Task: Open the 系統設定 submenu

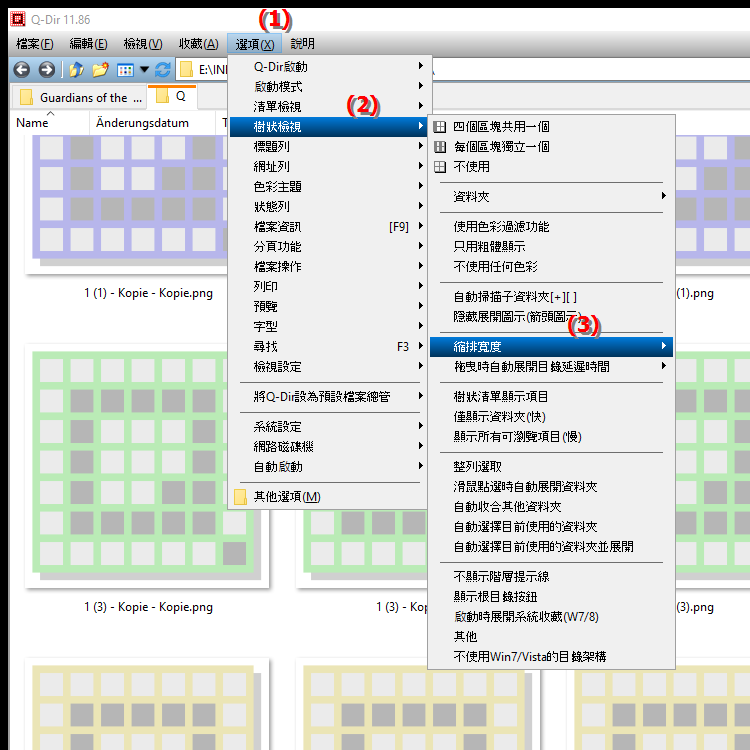Action: pos(329,427)
